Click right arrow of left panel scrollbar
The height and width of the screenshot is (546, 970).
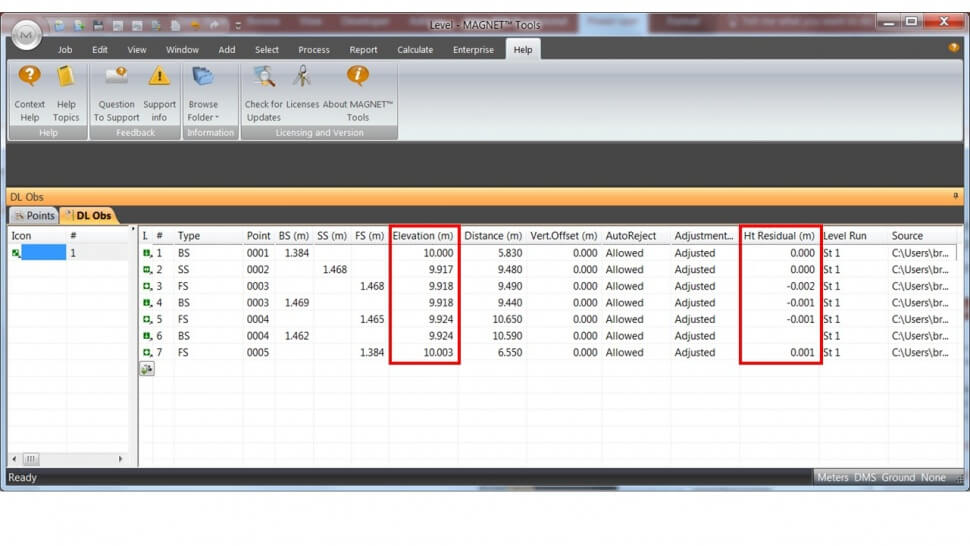tap(121, 459)
